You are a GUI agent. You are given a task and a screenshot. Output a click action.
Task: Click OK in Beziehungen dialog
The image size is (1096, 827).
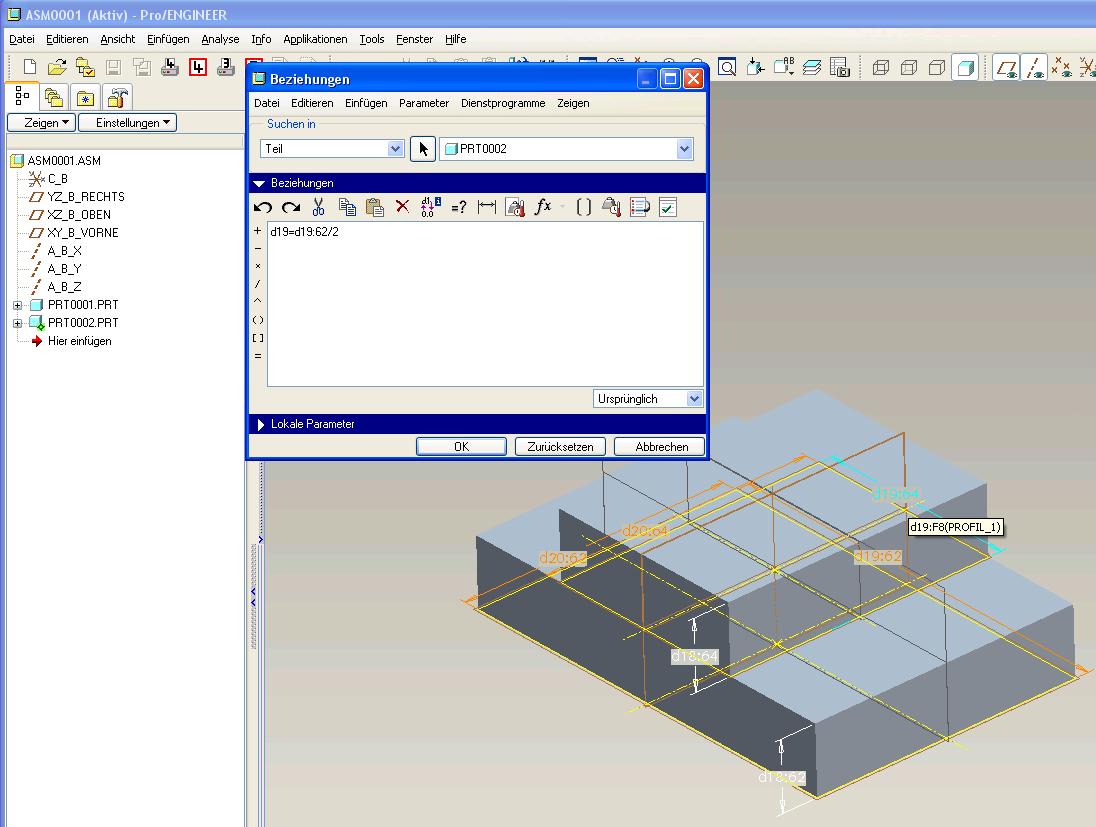pos(461,446)
